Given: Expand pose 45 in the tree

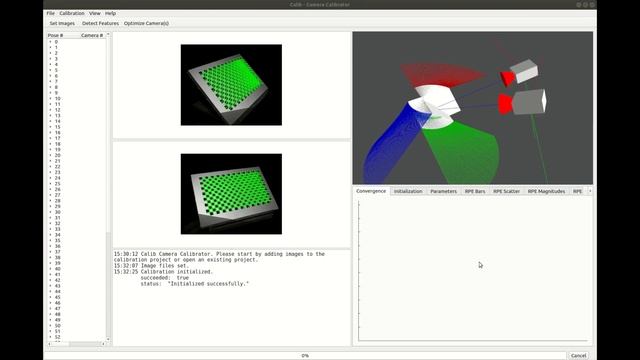Looking at the screenshot, I should tap(50, 297).
